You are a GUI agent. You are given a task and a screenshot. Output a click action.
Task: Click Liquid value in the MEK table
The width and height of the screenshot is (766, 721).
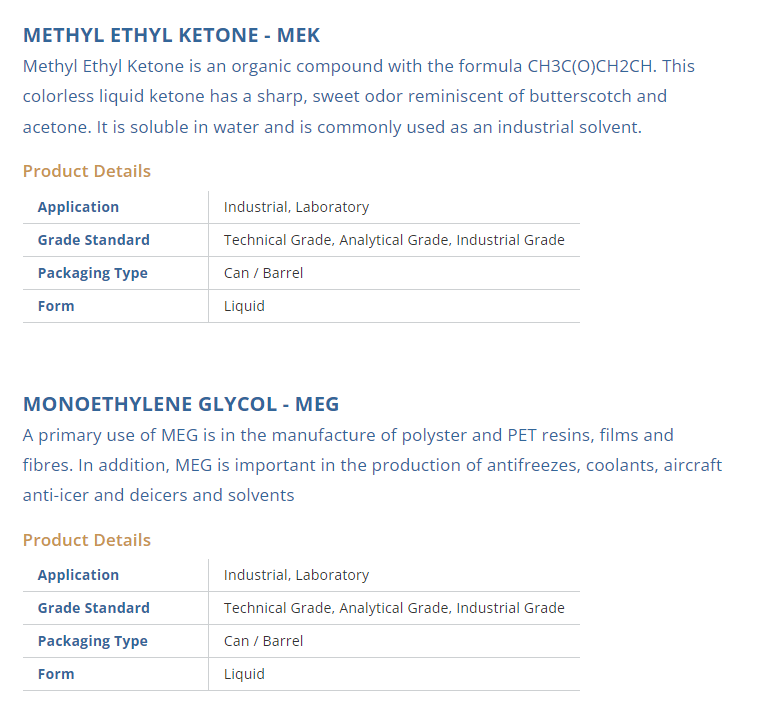pos(244,306)
